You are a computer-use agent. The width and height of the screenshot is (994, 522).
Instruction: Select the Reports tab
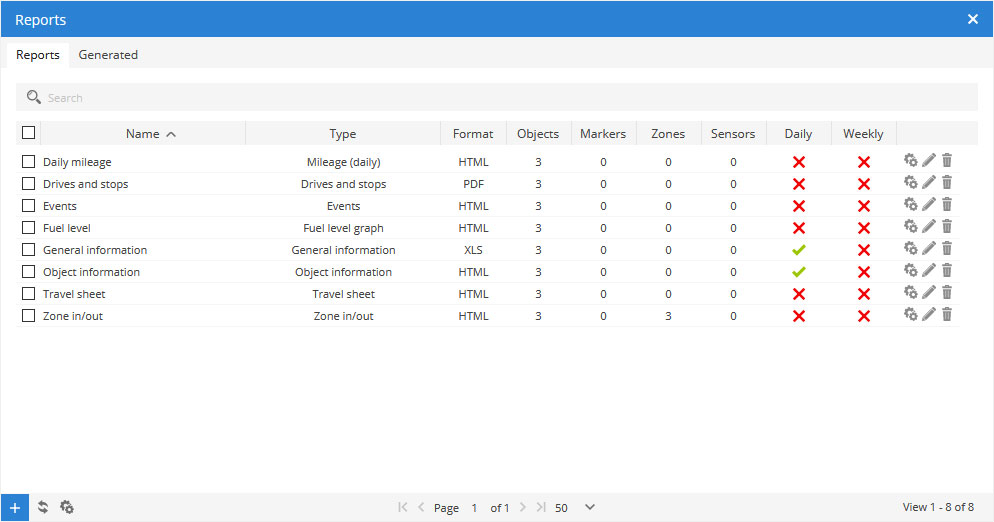pyautogui.click(x=37, y=55)
